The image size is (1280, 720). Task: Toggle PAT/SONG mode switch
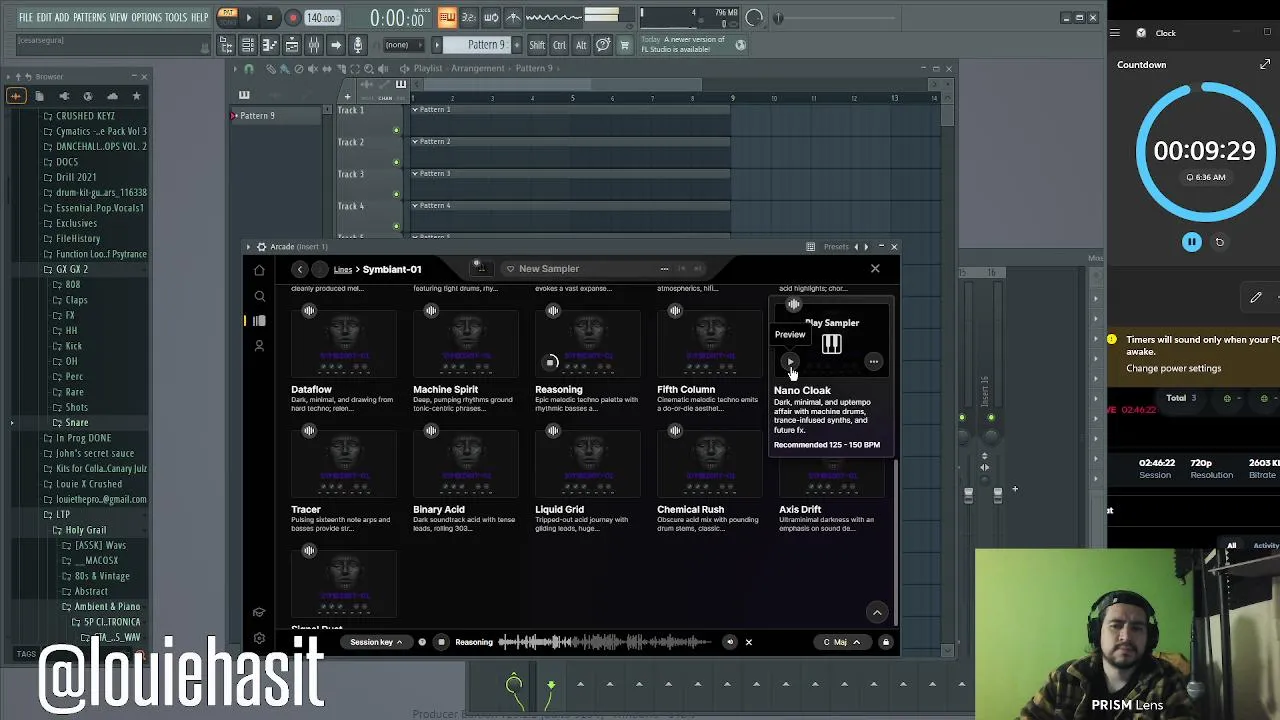point(227,17)
